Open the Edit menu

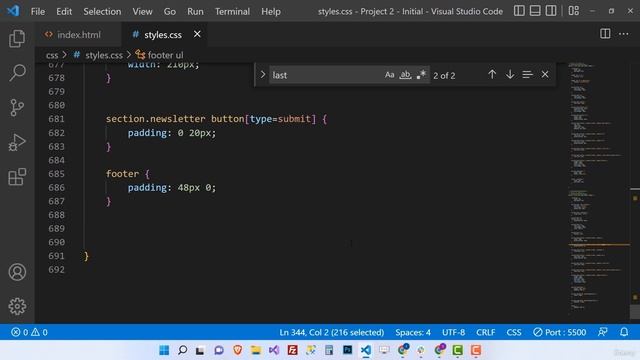pyautogui.click(x=64, y=11)
